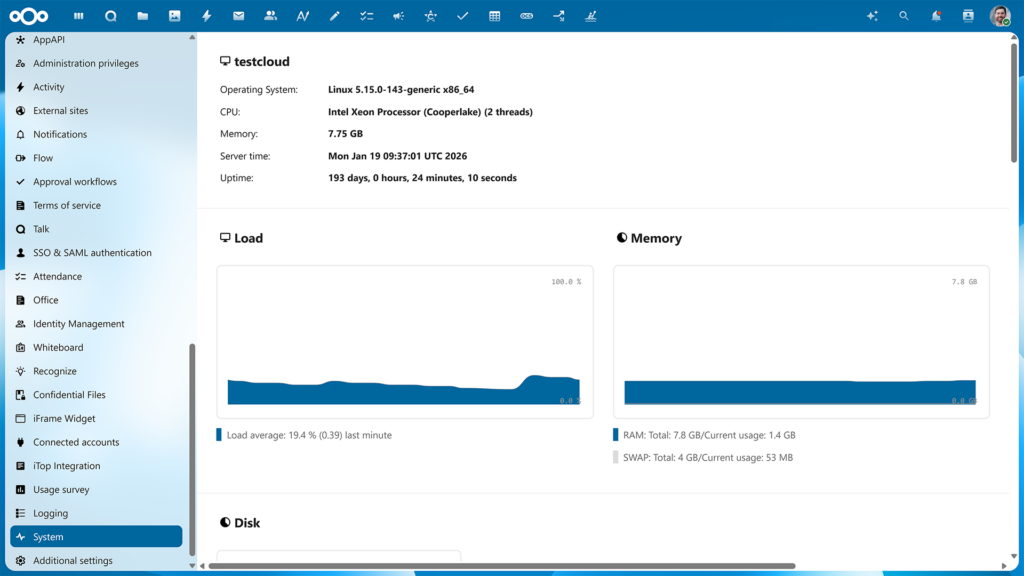The image size is (1024, 576).
Task: Open the Activity app lightning icon
Action: [207, 15]
